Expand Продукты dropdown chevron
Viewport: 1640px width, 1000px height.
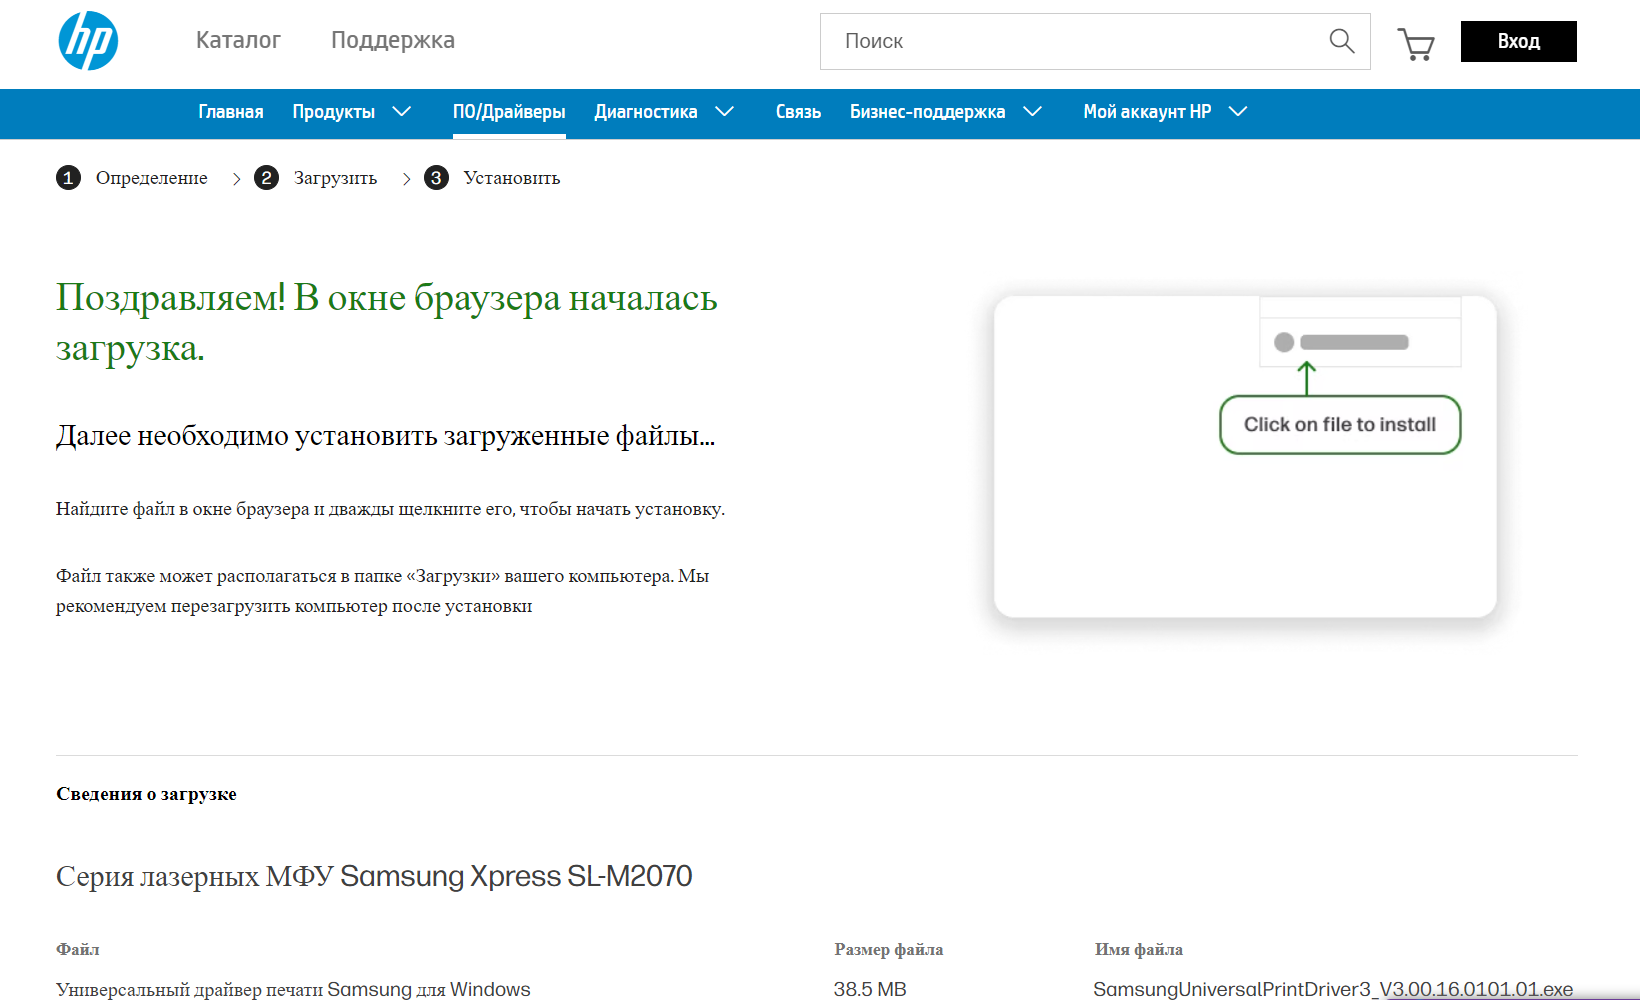click(402, 111)
